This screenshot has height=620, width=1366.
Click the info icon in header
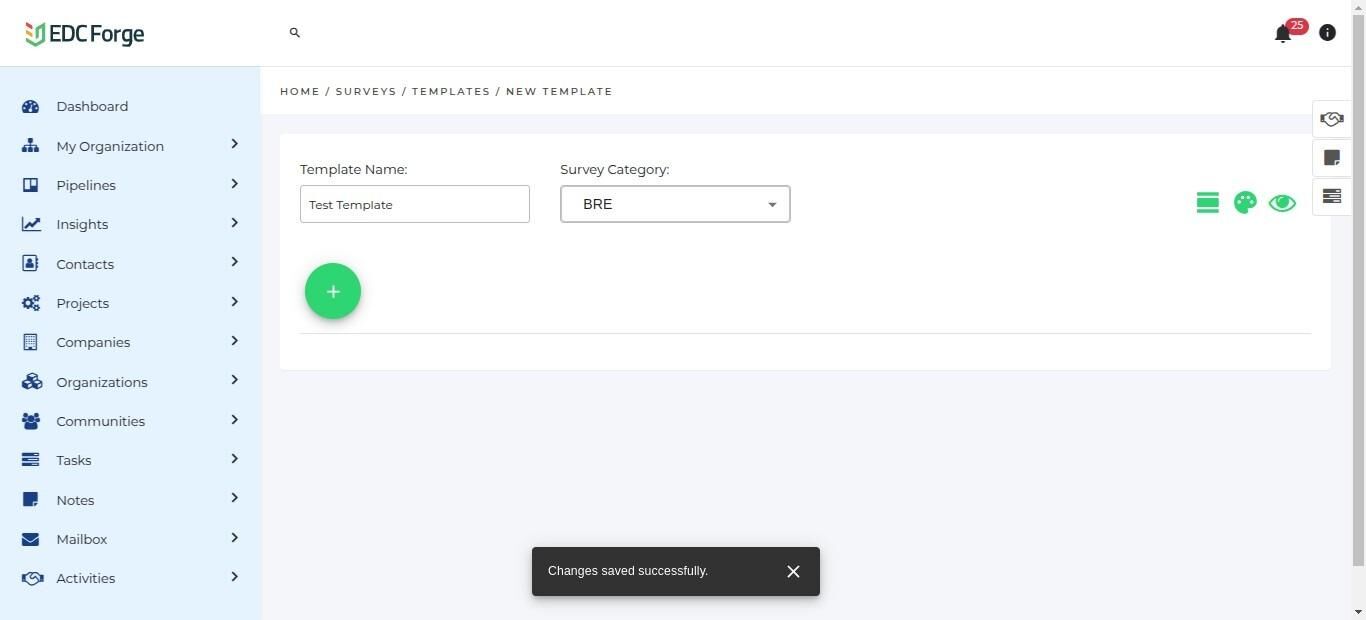[1327, 33]
